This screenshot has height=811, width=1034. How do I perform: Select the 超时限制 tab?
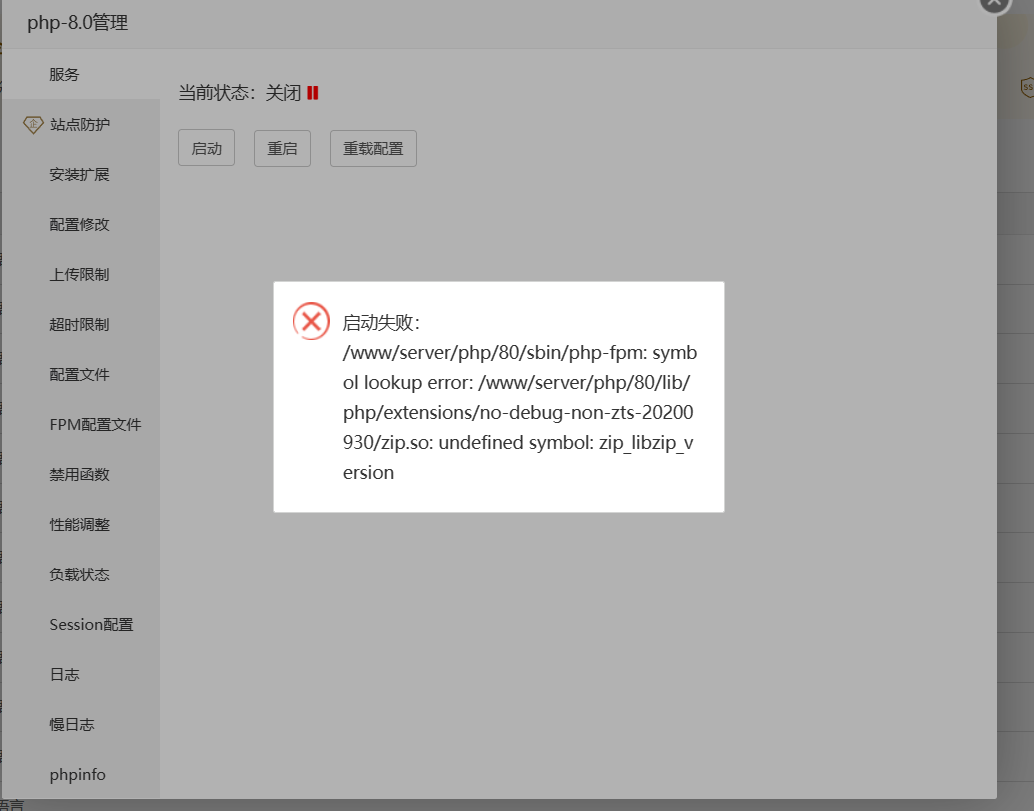80,324
